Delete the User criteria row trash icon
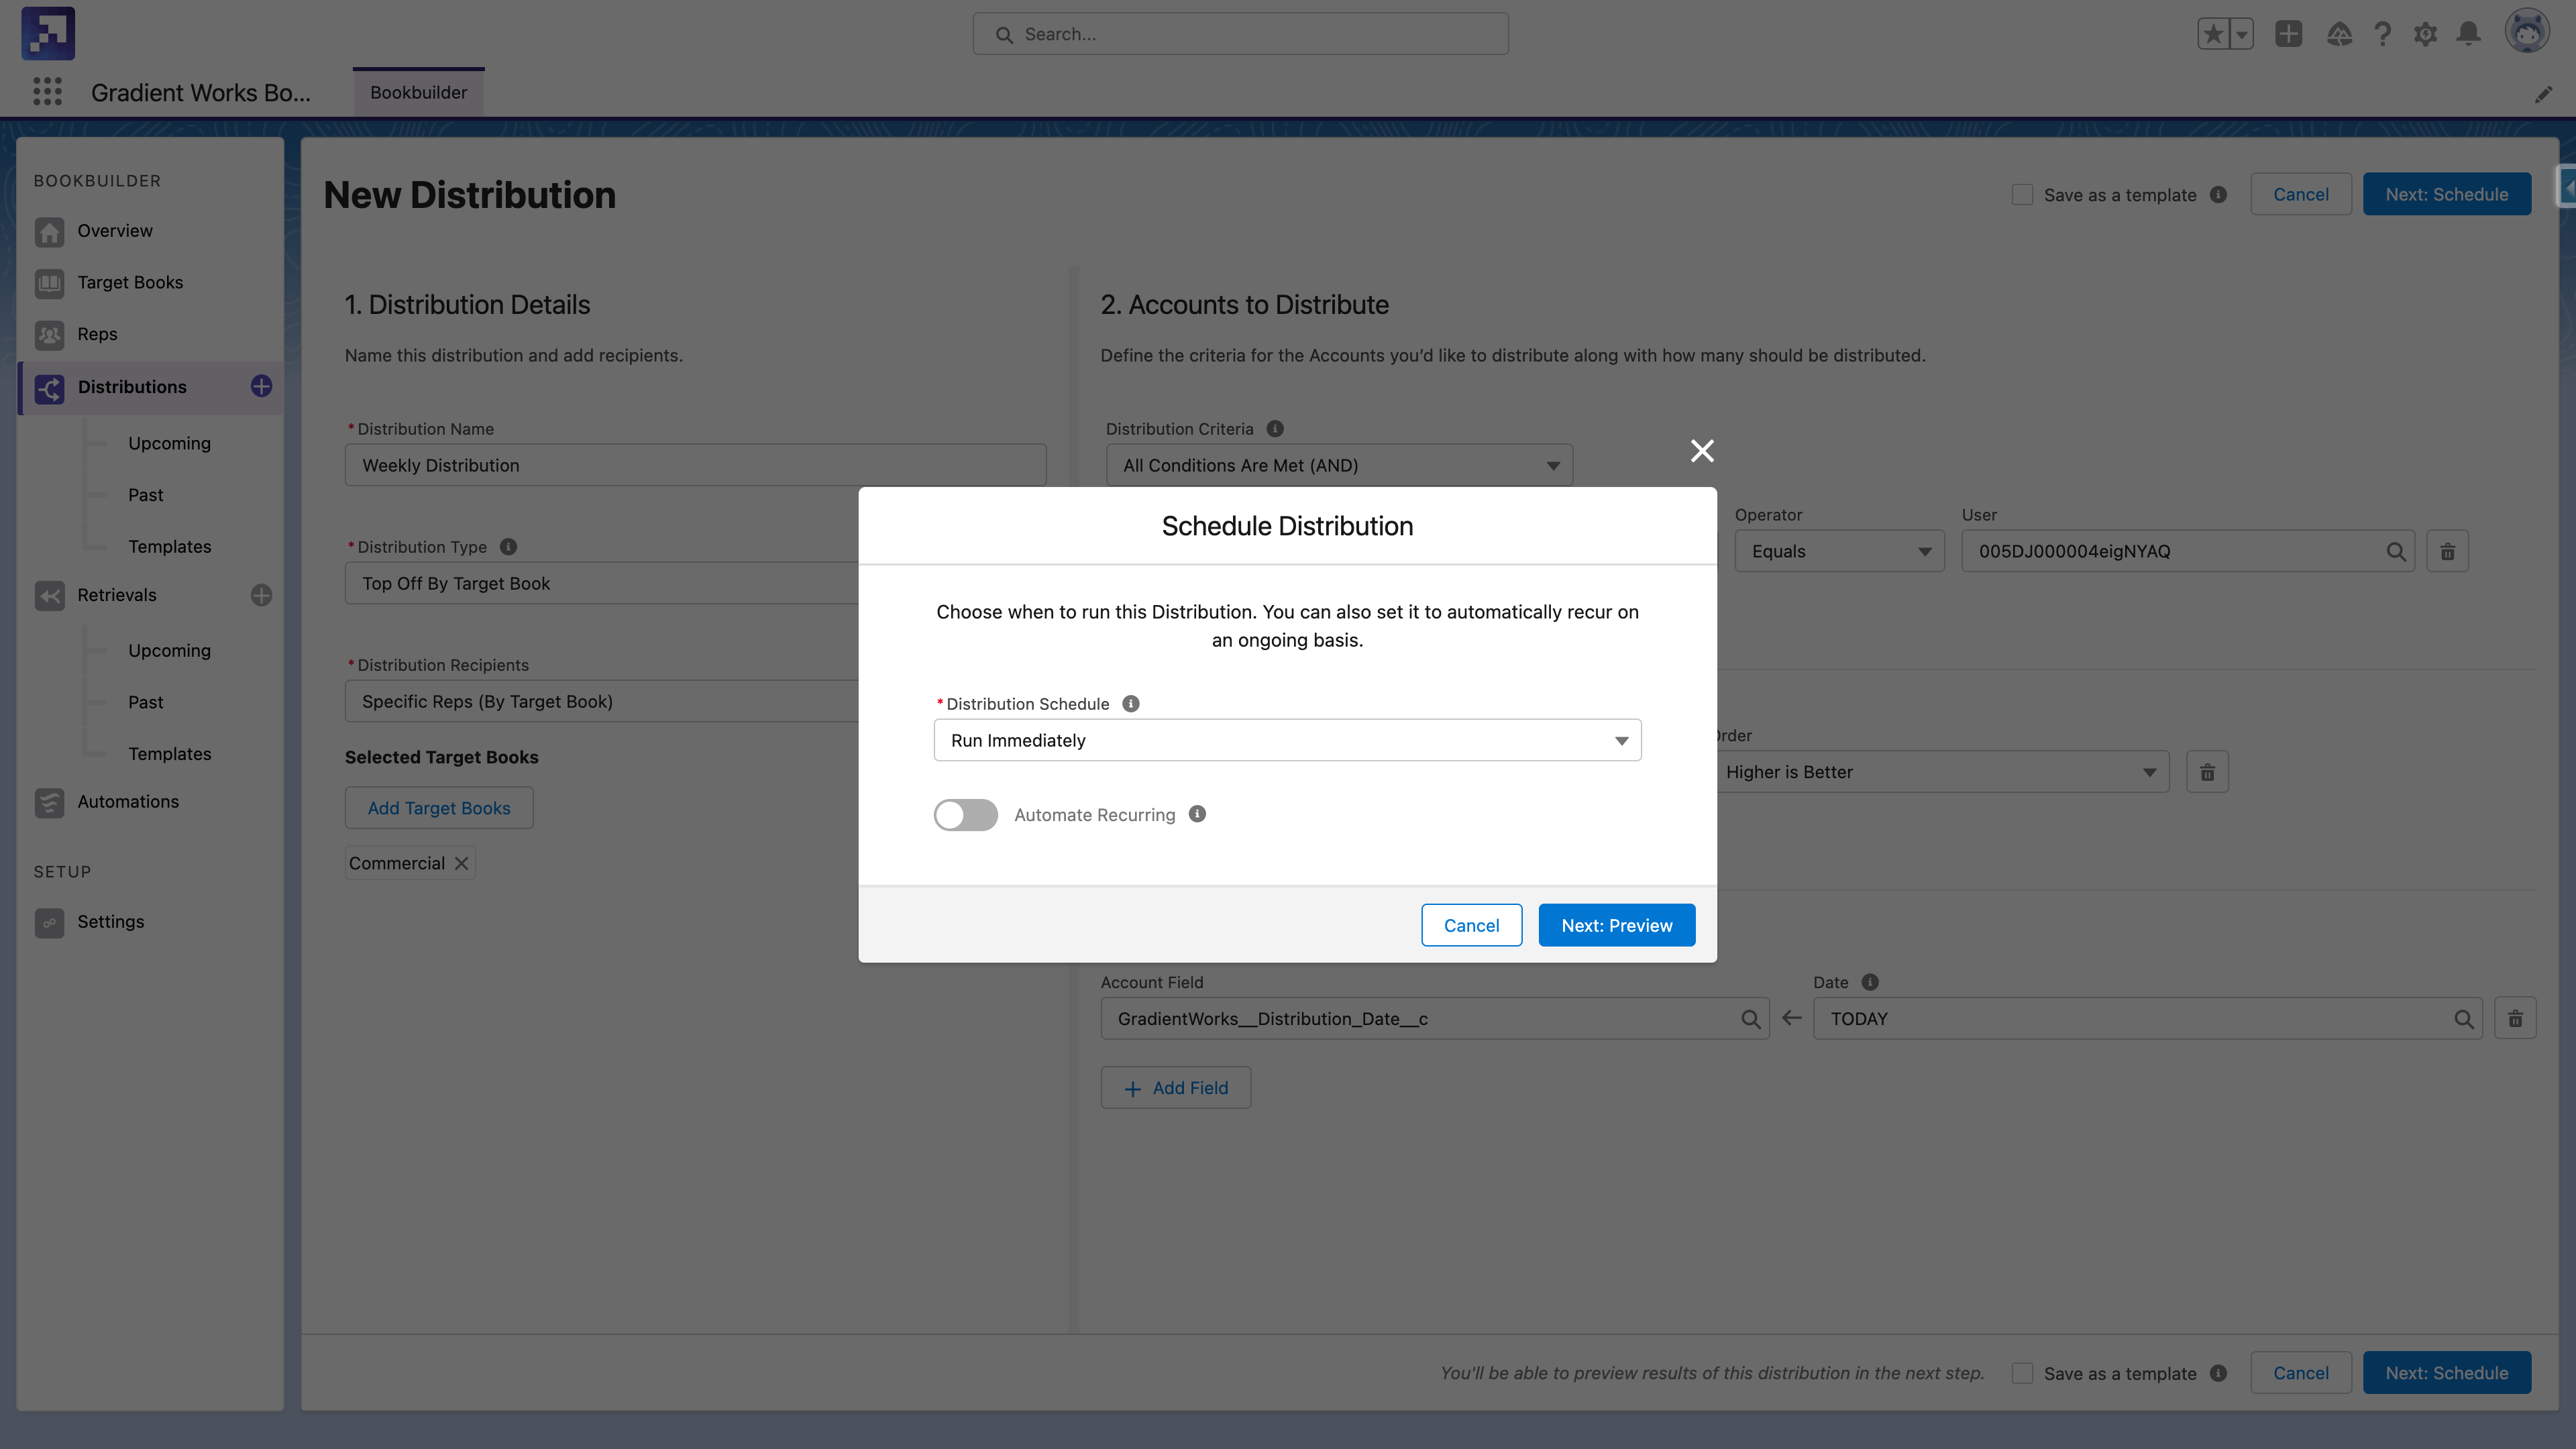This screenshot has width=2576, height=1449. [2447, 551]
